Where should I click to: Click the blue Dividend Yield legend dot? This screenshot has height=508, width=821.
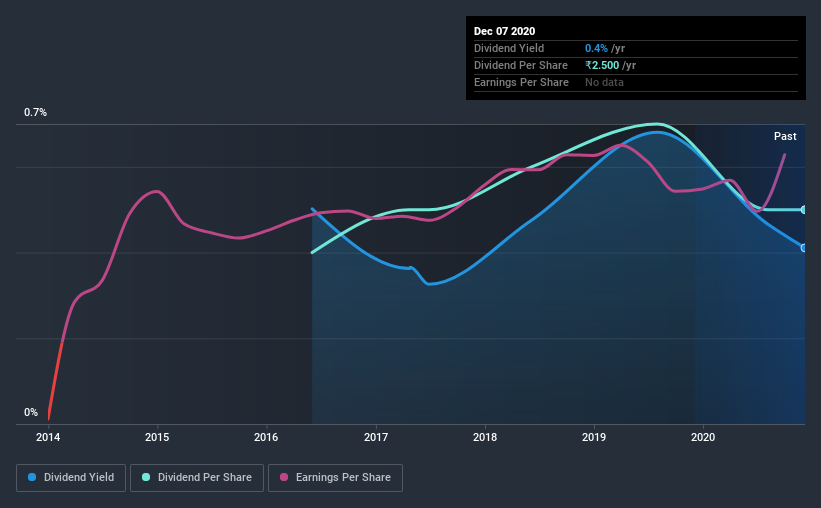32,477
